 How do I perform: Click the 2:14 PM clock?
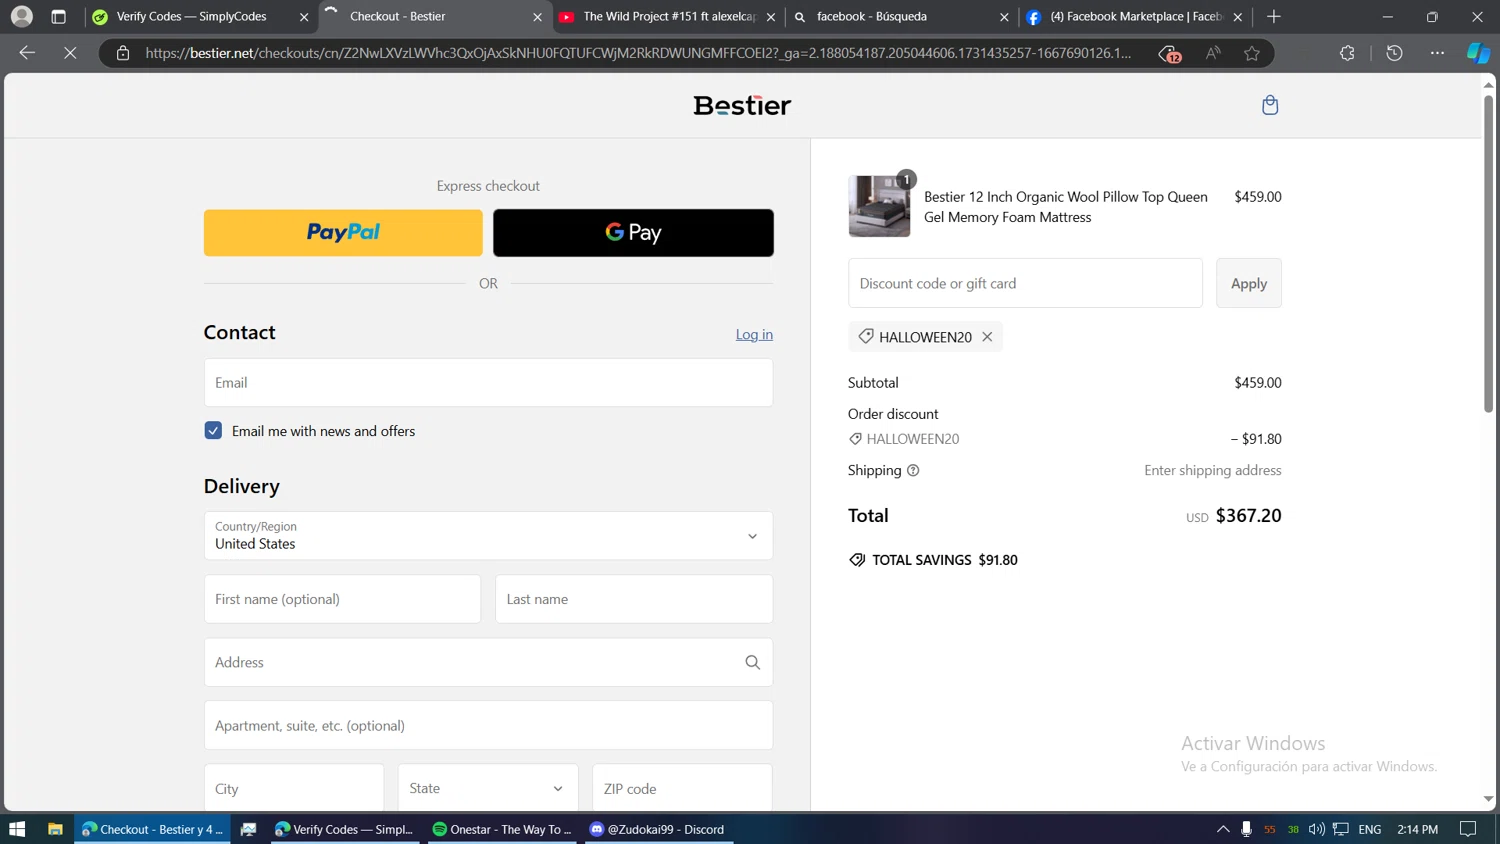pyautogui.click(x=1417, y=829)
